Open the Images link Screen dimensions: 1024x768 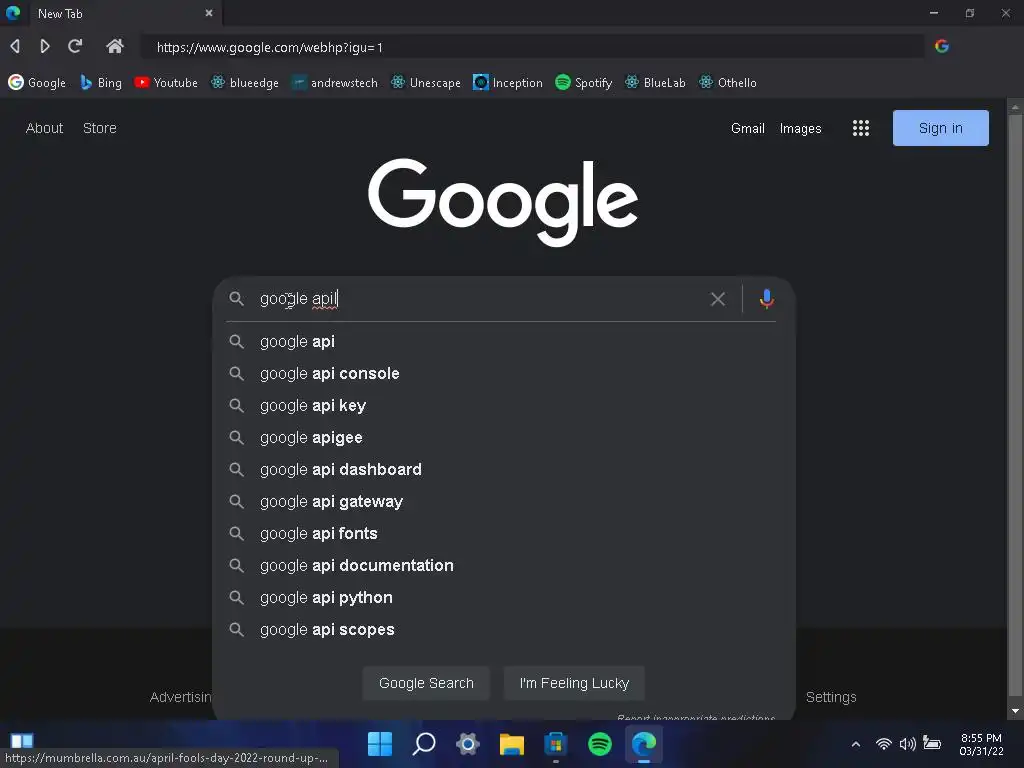[x=801, y=128]
